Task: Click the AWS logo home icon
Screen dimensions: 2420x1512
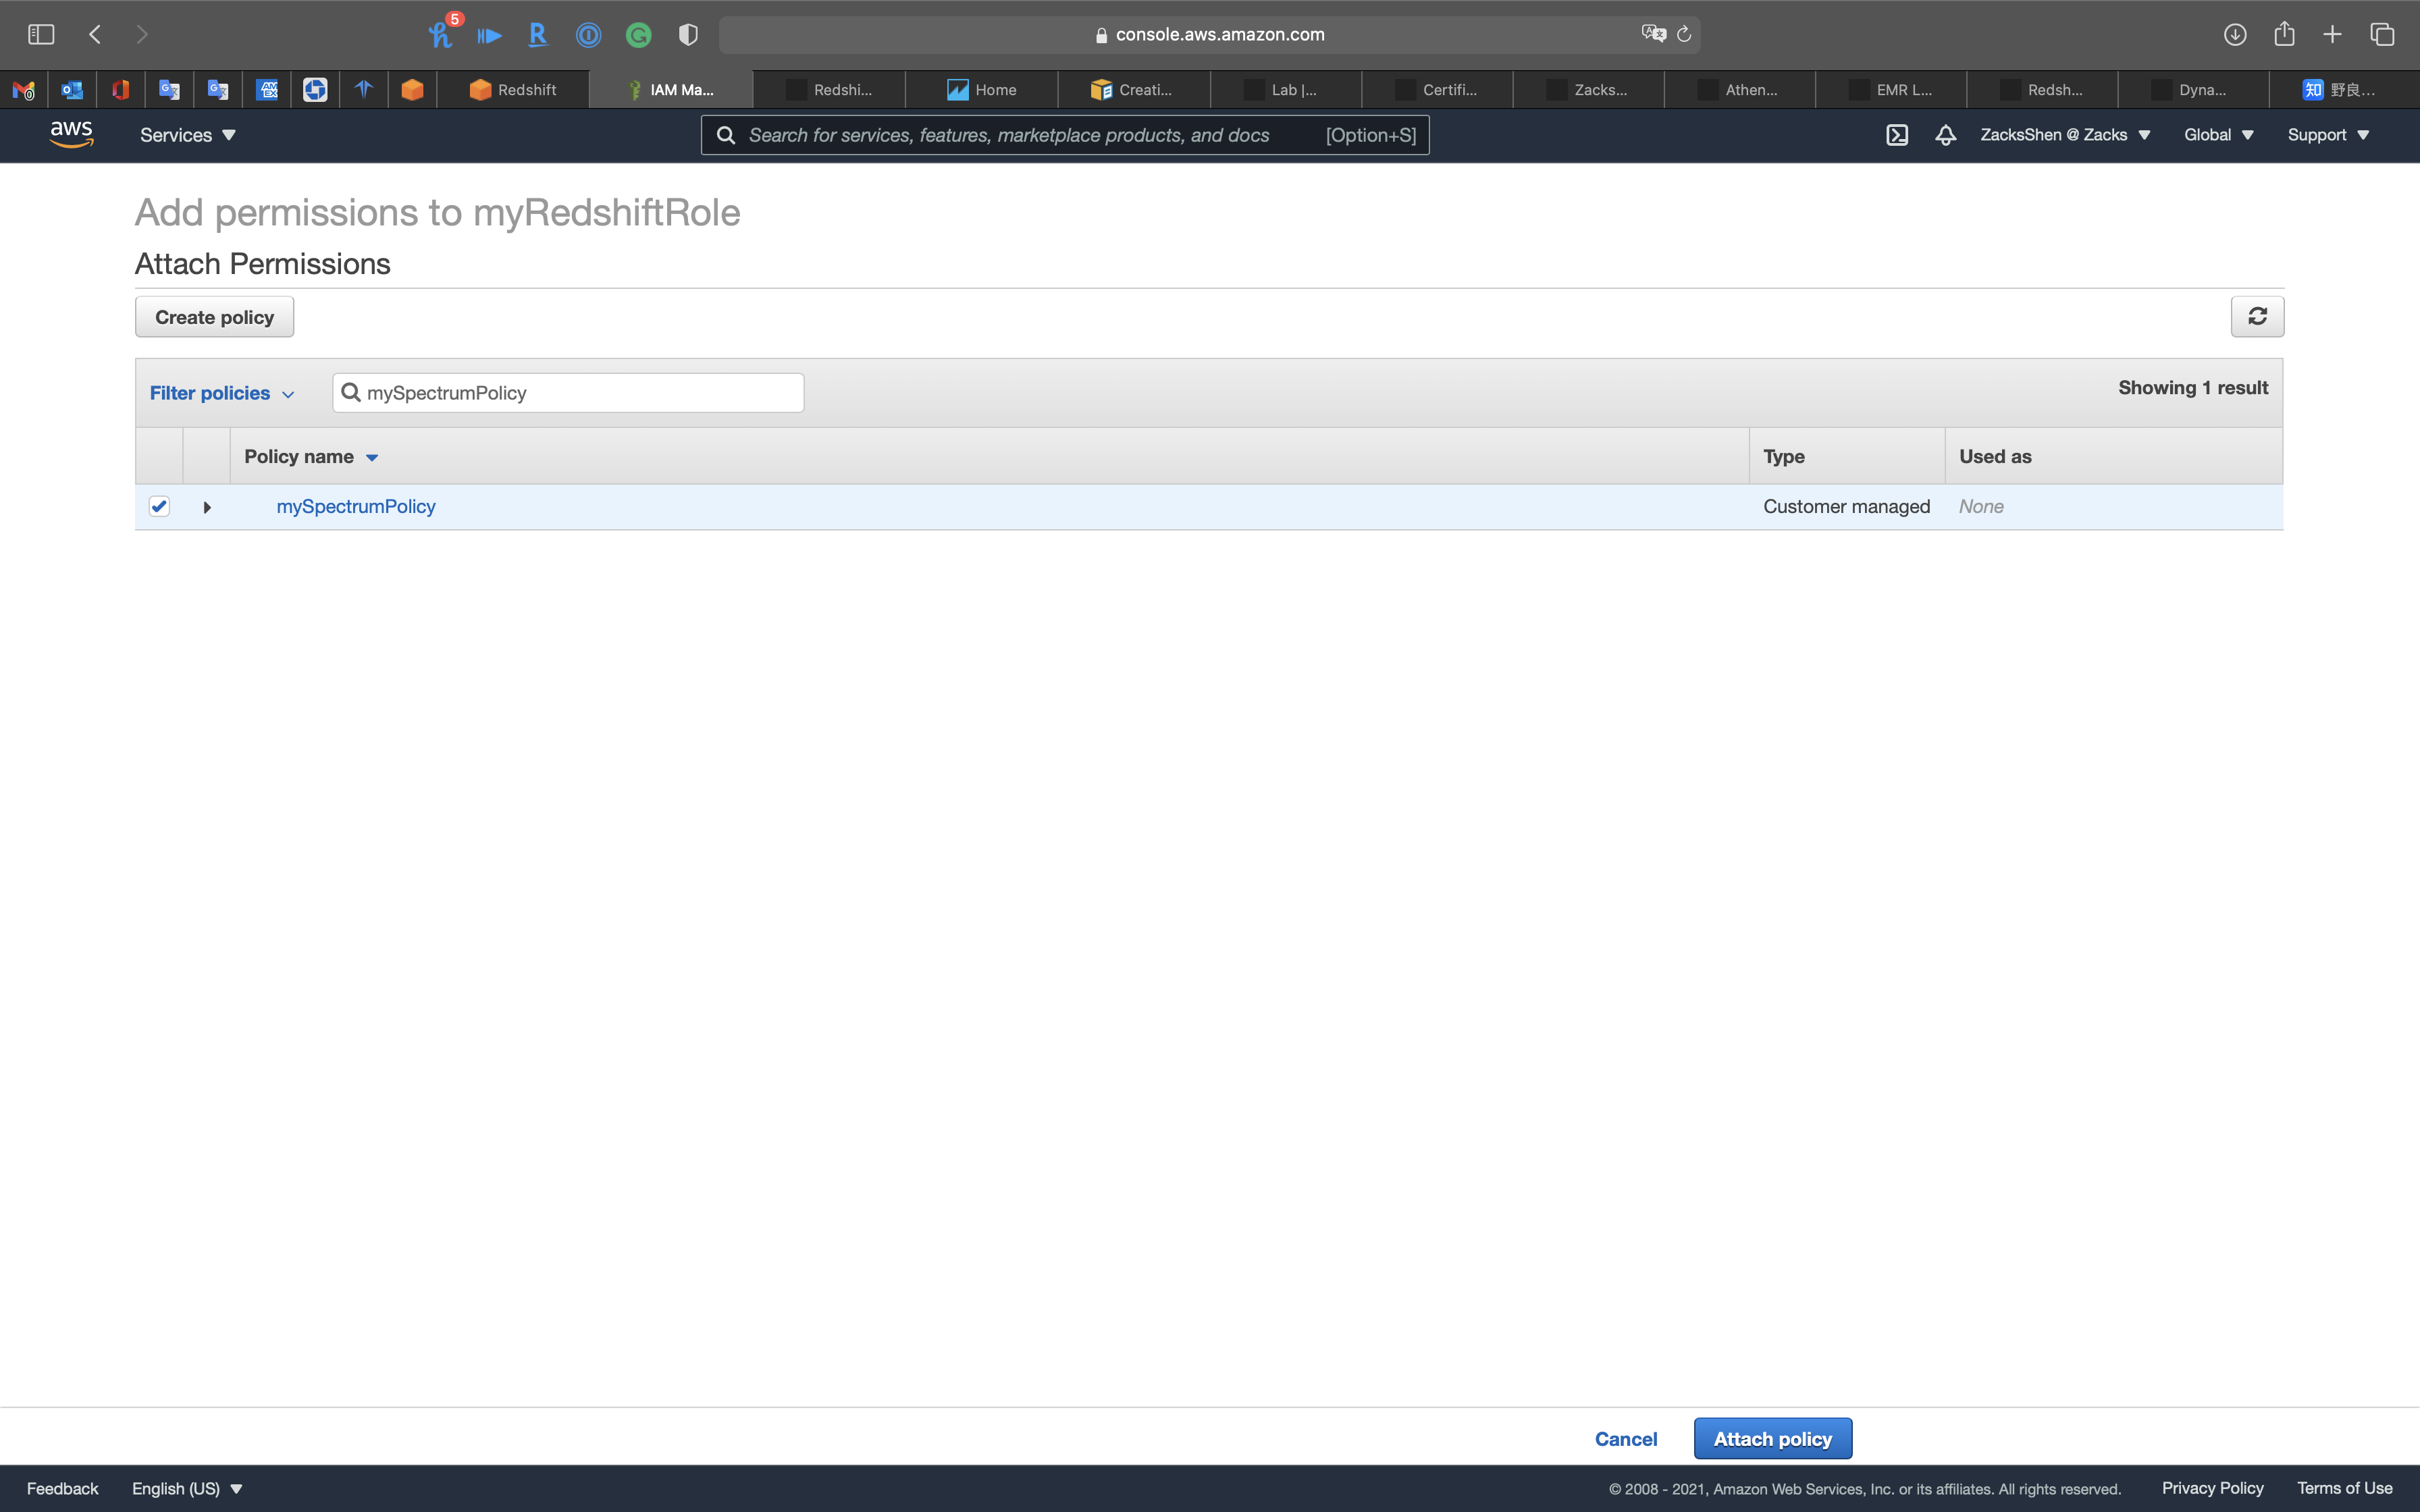Action: pyautogui.click(x=71, y=134)
